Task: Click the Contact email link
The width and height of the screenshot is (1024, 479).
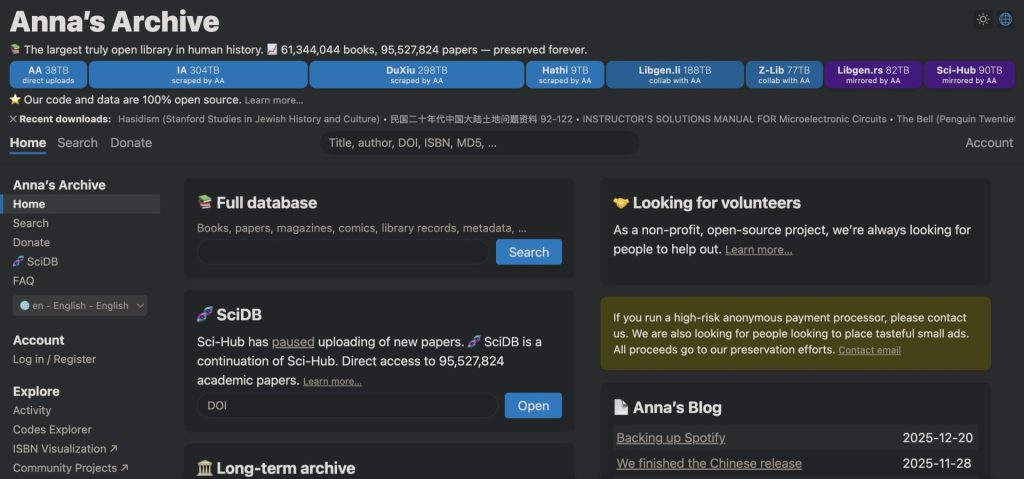Action: coord(869,351)
